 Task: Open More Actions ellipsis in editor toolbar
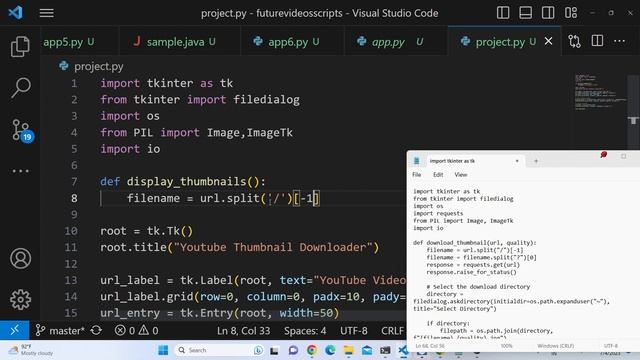(619, 41)
